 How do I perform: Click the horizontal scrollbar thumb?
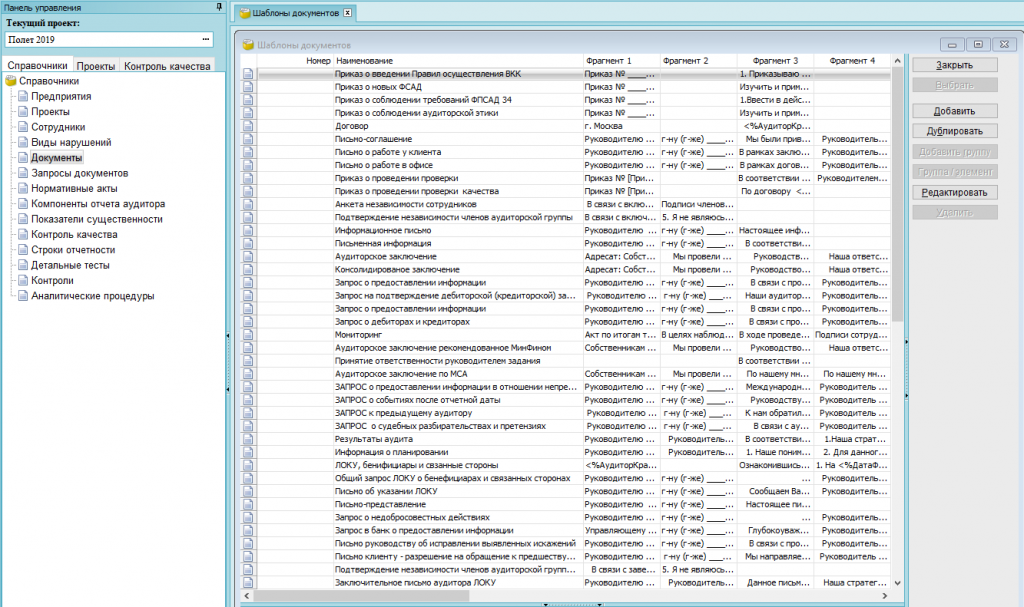coord(361,595)
